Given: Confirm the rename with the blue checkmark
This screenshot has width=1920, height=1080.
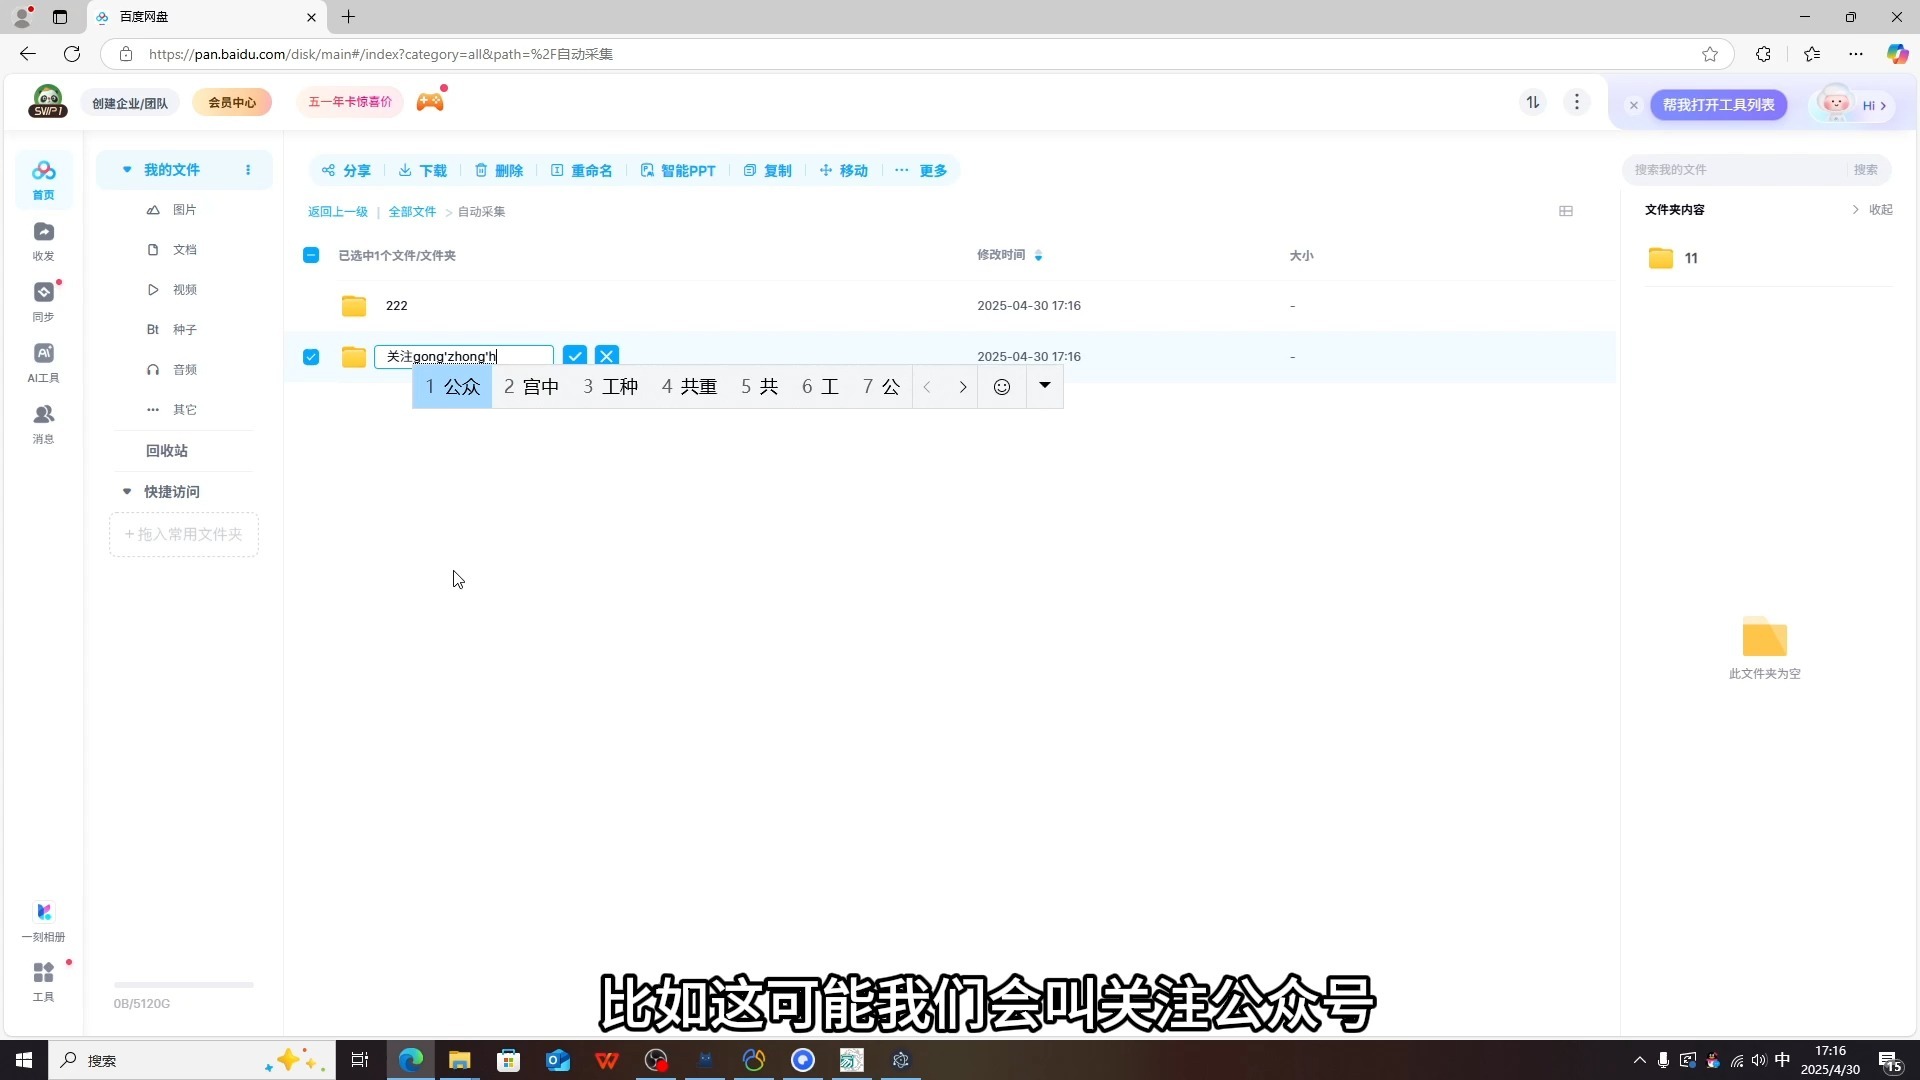Looking at the screenshot, I should 574,355.
